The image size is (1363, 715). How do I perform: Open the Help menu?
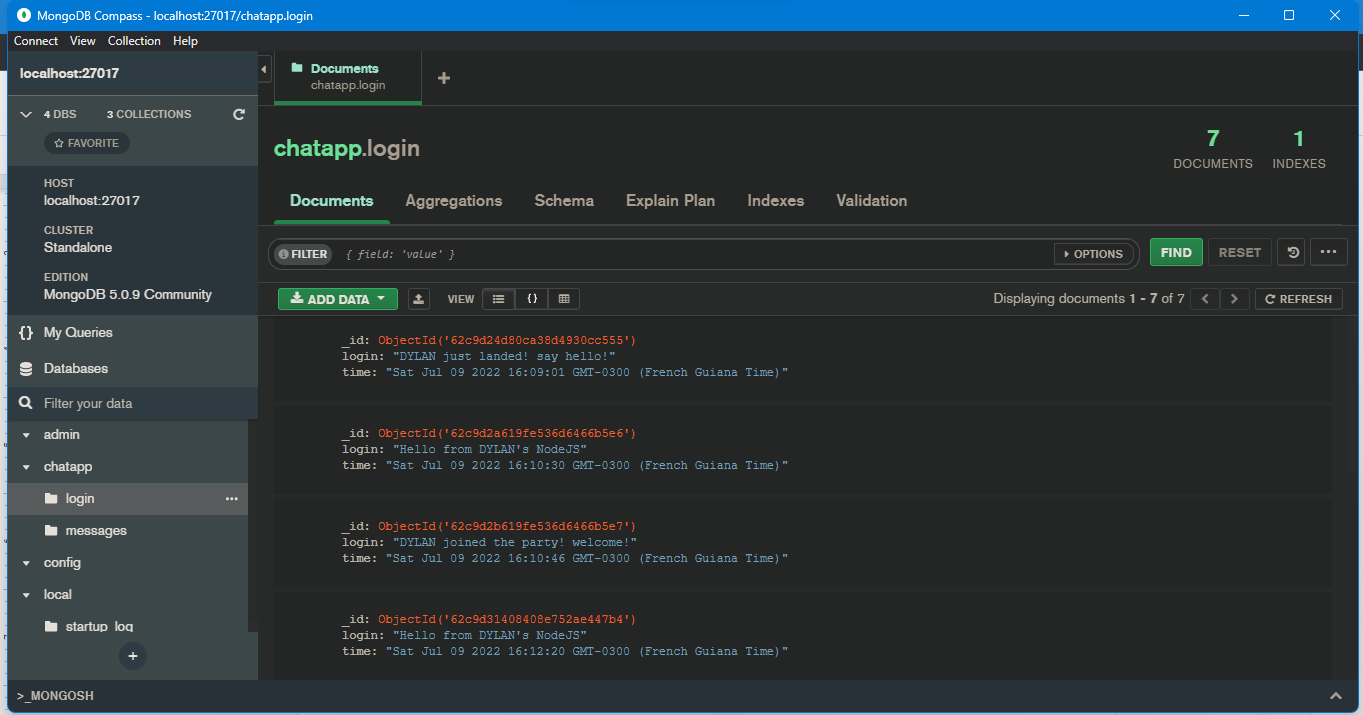point(185,41)
